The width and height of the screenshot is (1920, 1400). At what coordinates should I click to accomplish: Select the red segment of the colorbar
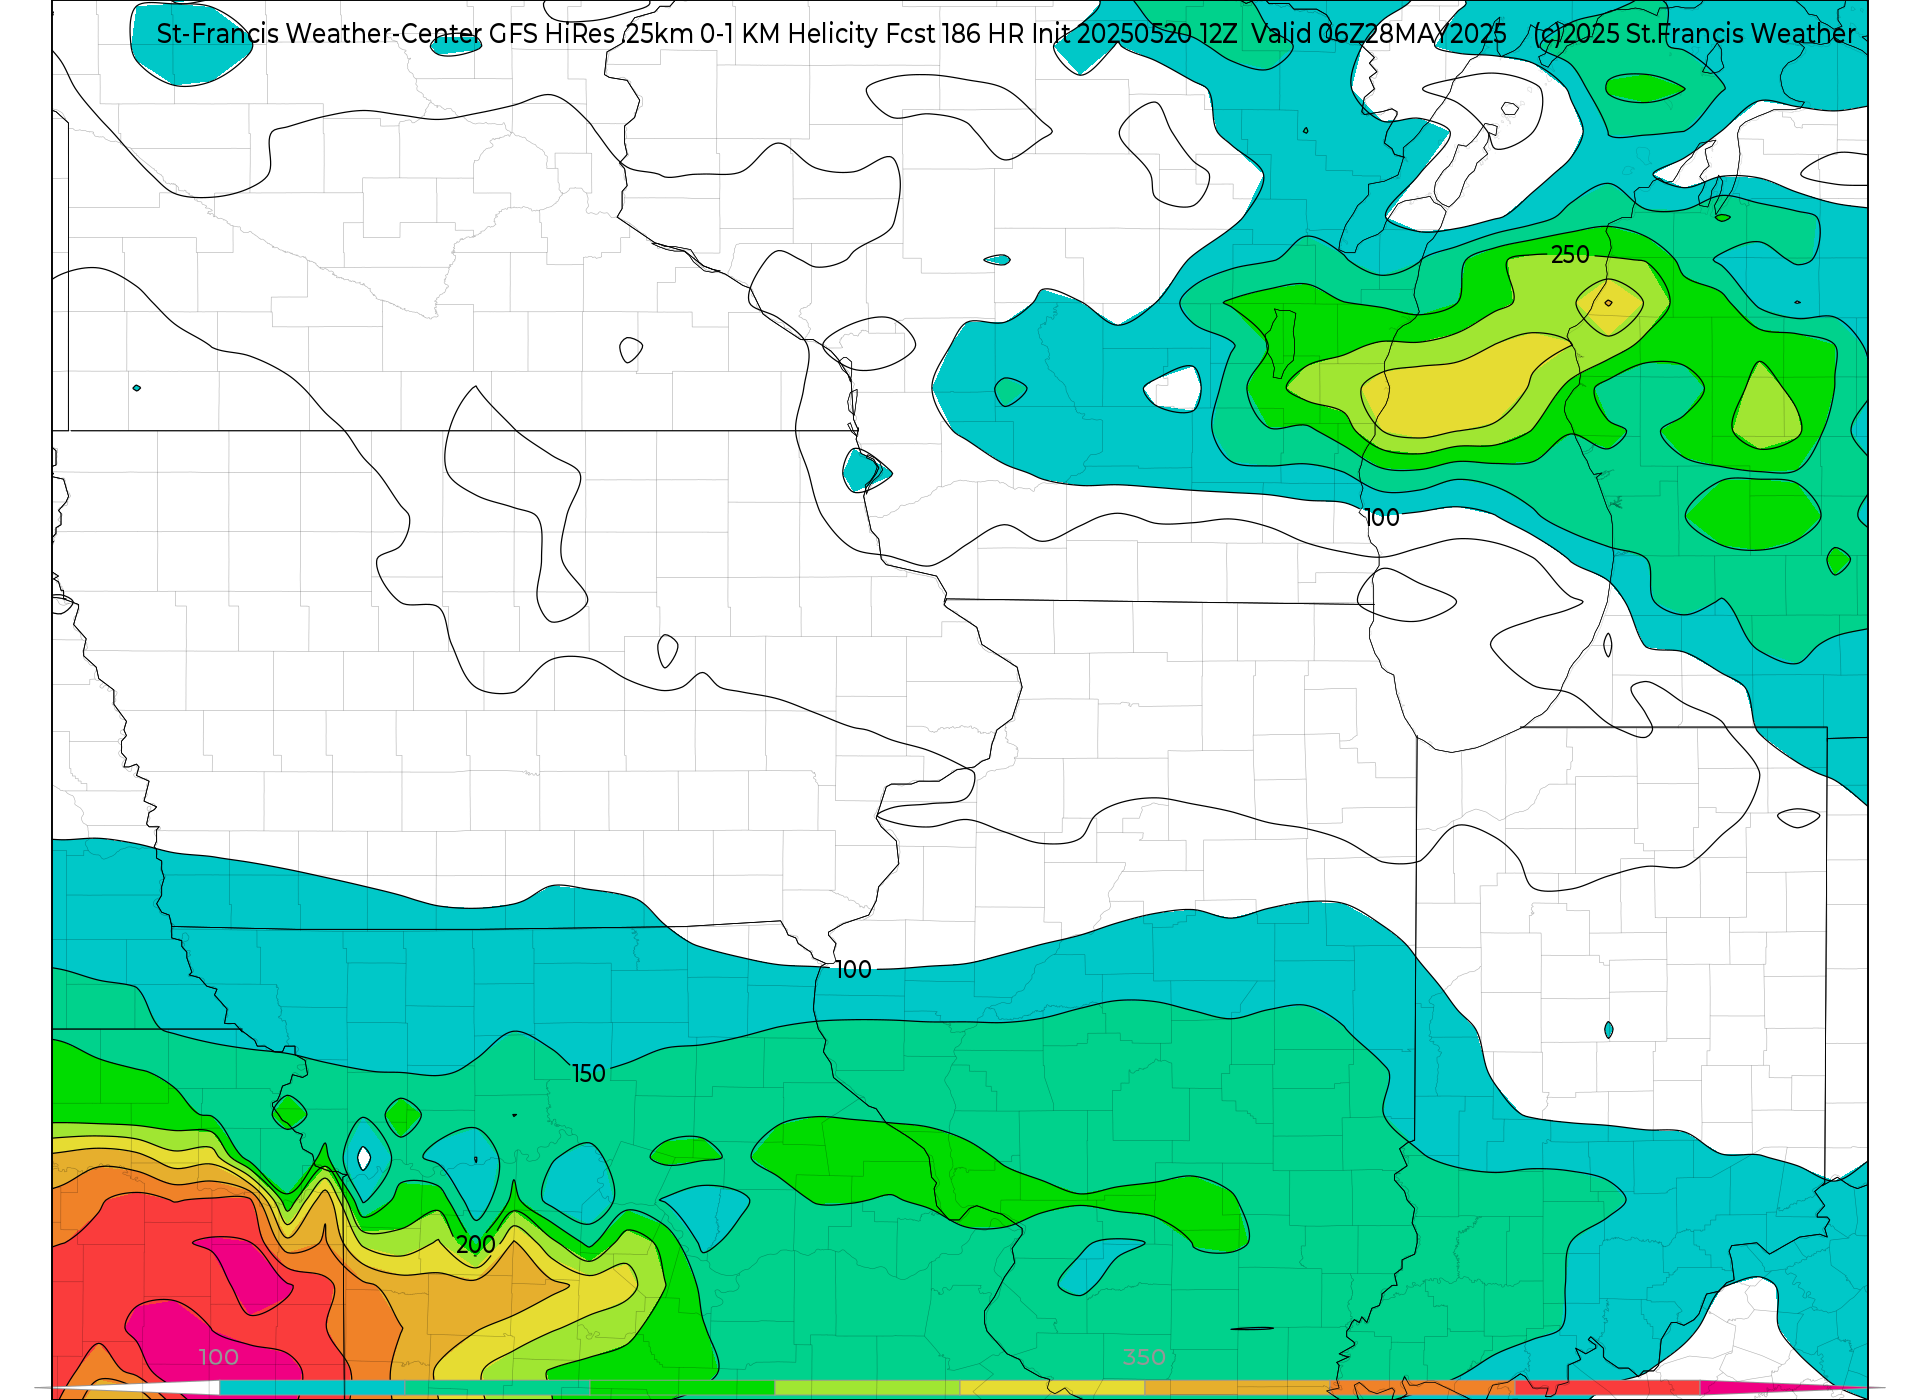click(1608, 1388)
